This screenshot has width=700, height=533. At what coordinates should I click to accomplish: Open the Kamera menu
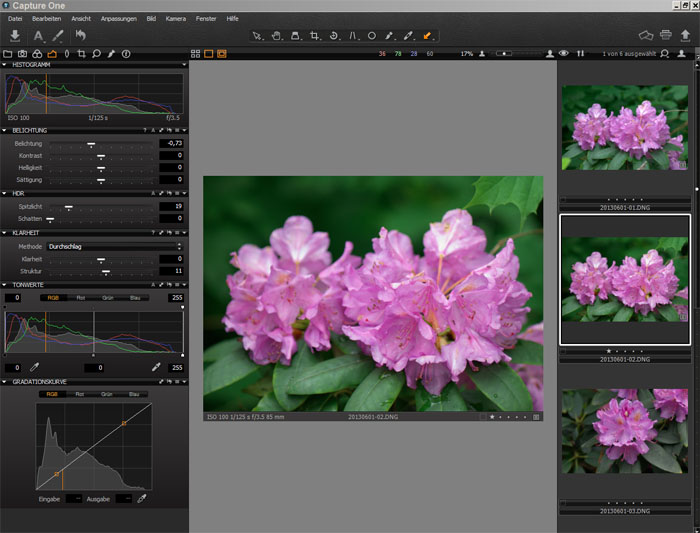pyautogui.click(x=175, y=19)
